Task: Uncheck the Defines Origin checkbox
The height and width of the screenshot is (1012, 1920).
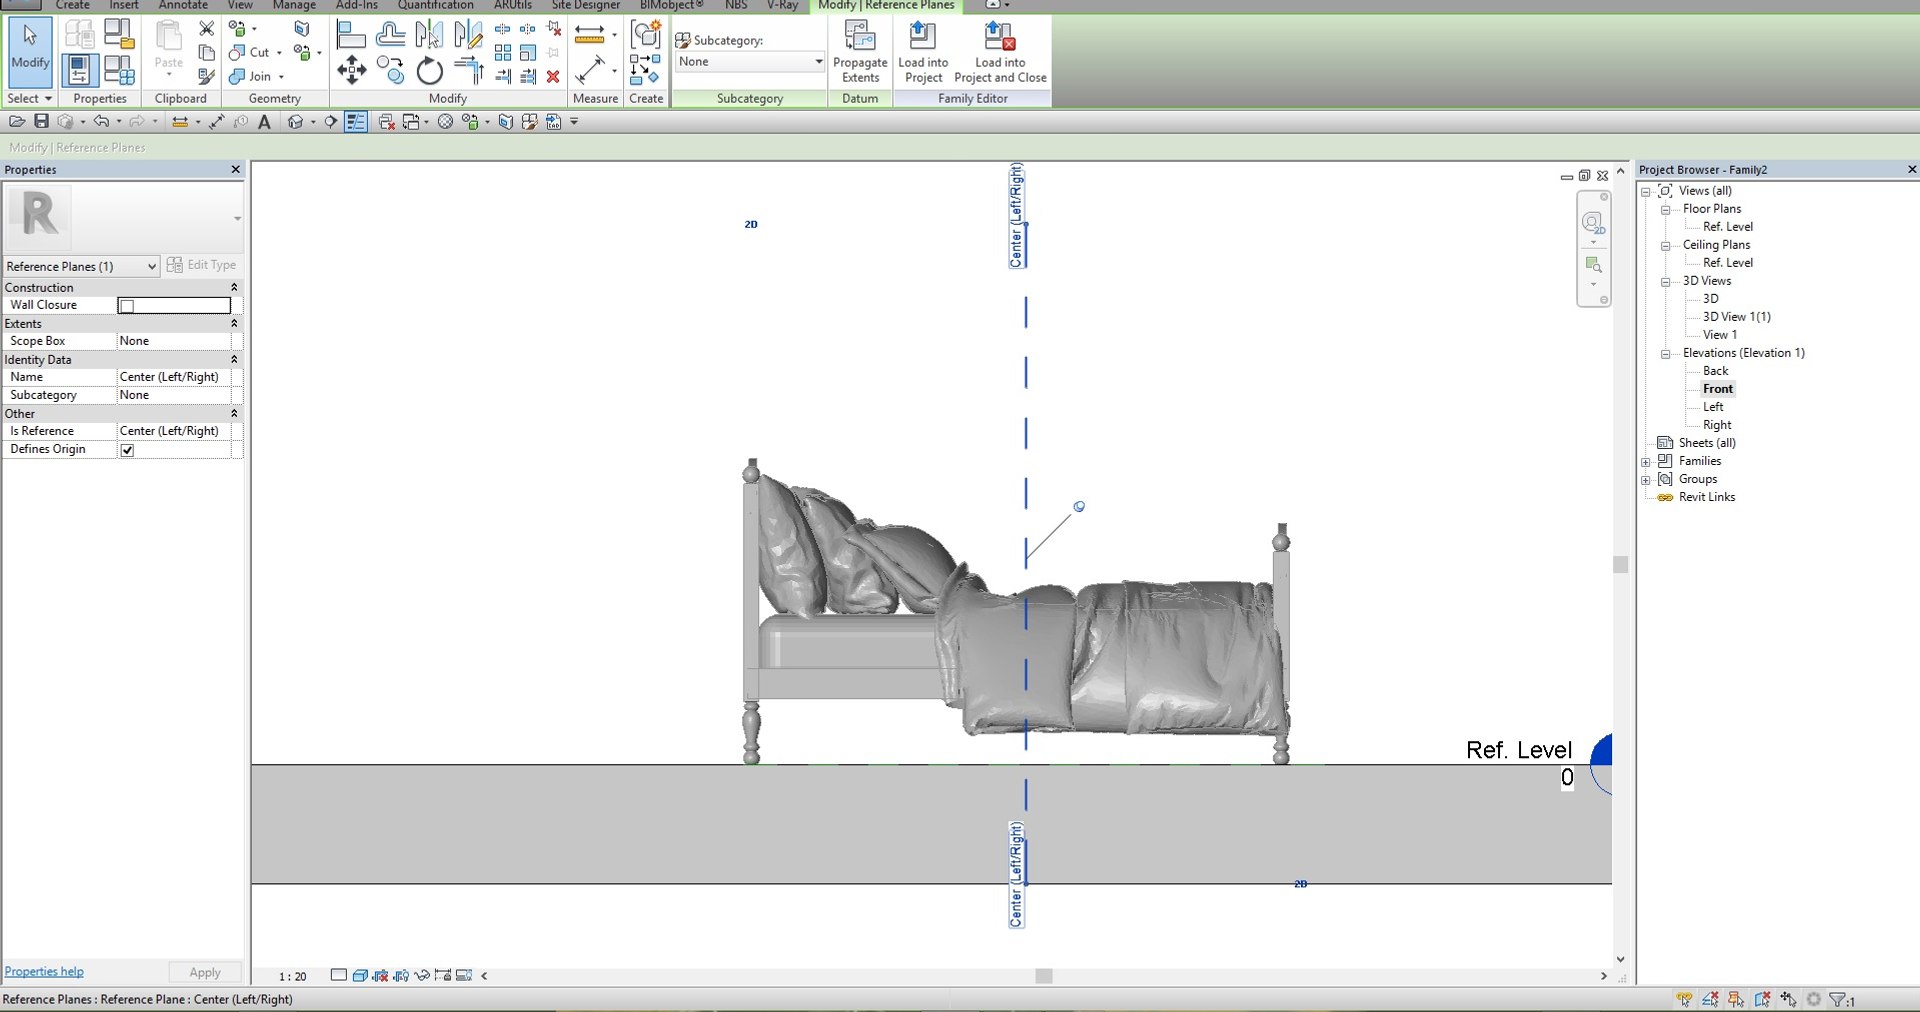Action: [127, 450]
